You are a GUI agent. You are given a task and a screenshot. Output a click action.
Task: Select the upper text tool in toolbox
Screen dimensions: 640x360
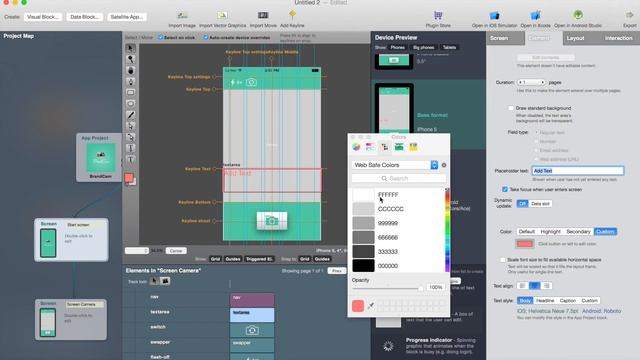pyautogui.click(x=131, y=148)
